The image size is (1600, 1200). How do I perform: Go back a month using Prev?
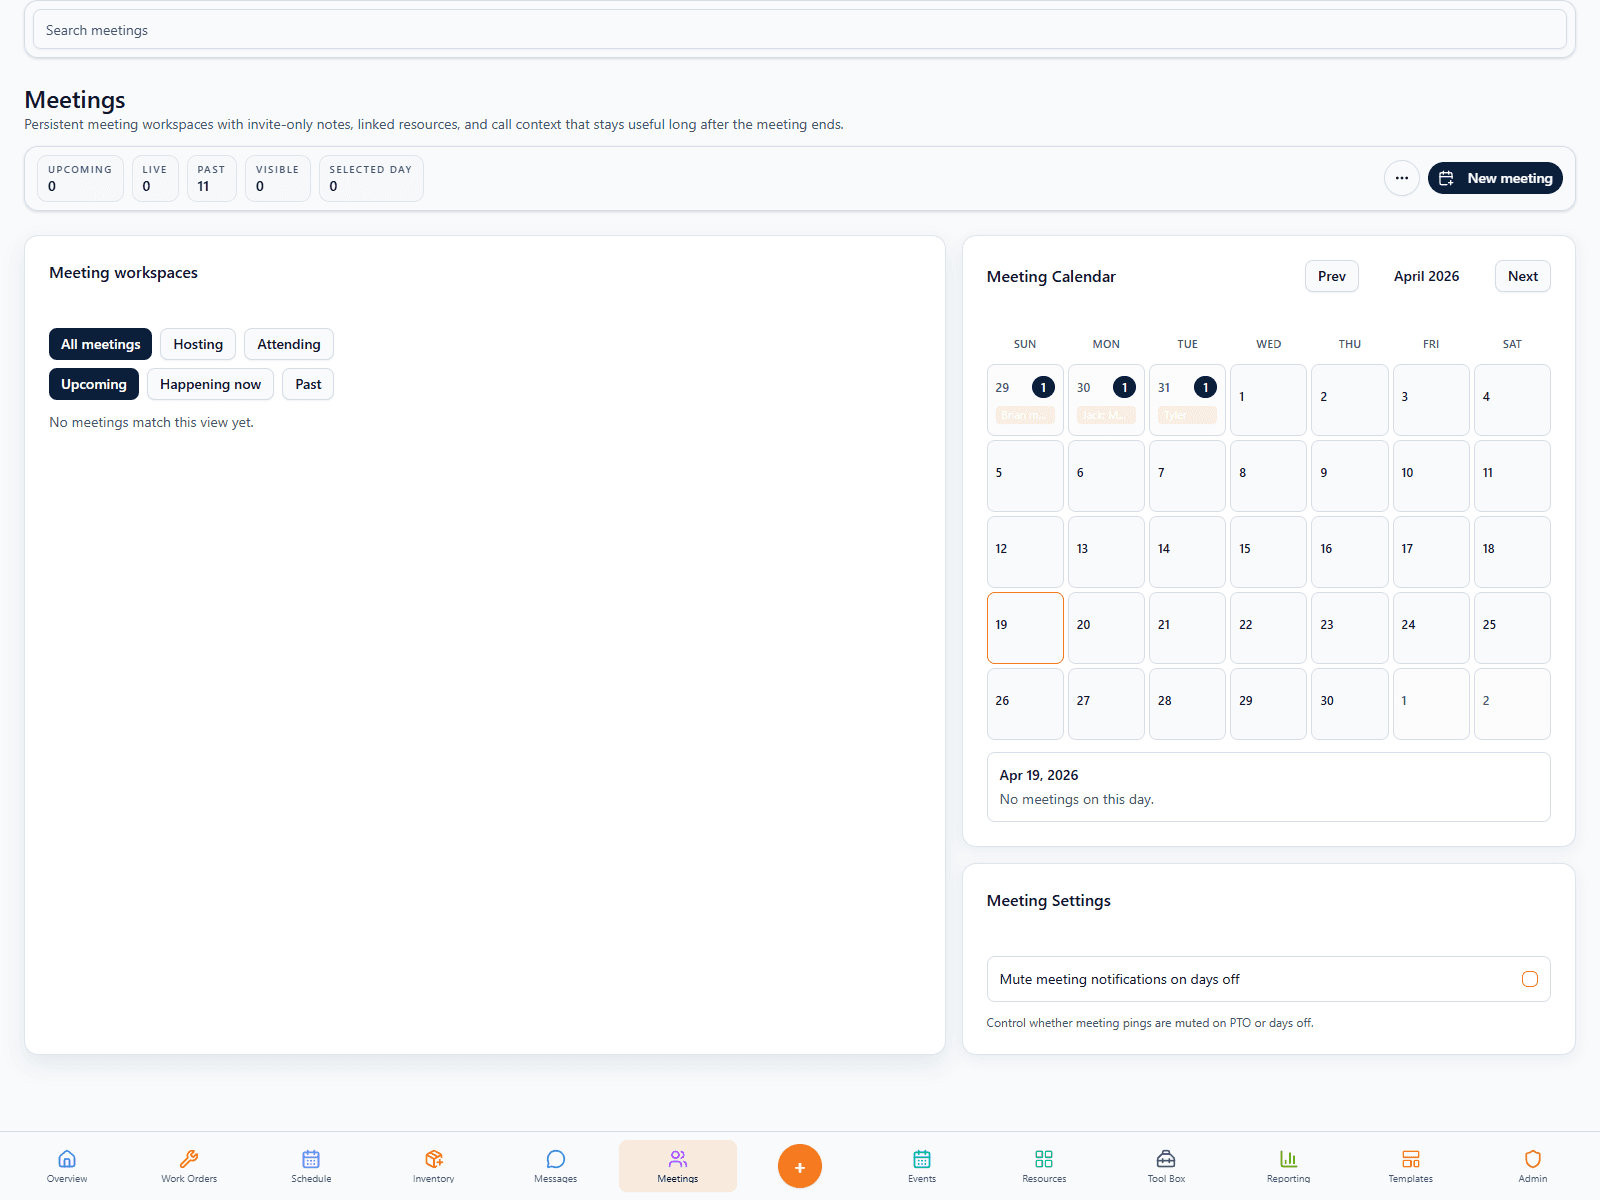pos(1331,276)
